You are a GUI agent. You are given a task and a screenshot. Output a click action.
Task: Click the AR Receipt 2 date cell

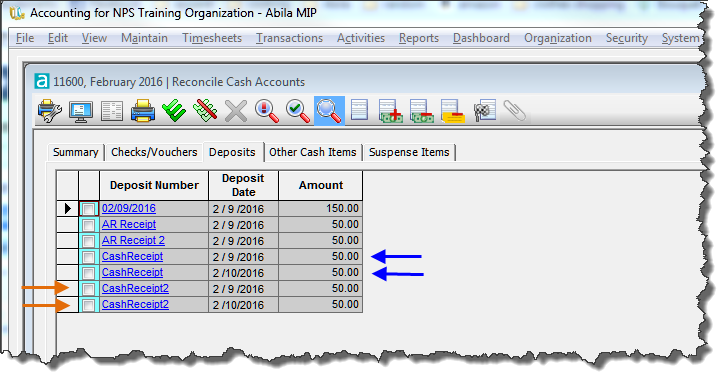(x=243, y=241)
